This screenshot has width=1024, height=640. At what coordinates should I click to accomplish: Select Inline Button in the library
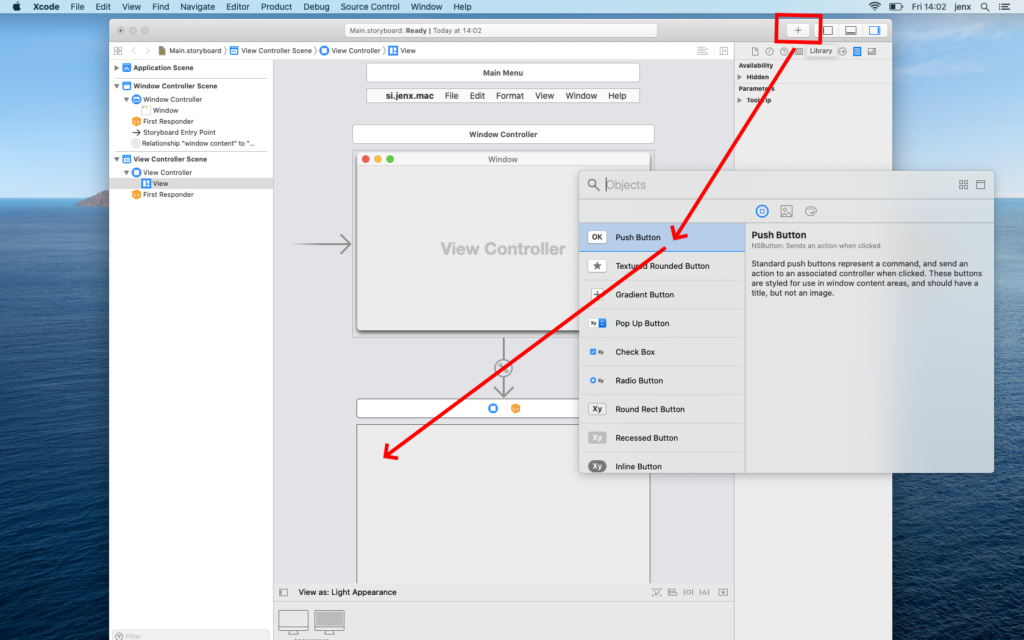tap(662, 465)
